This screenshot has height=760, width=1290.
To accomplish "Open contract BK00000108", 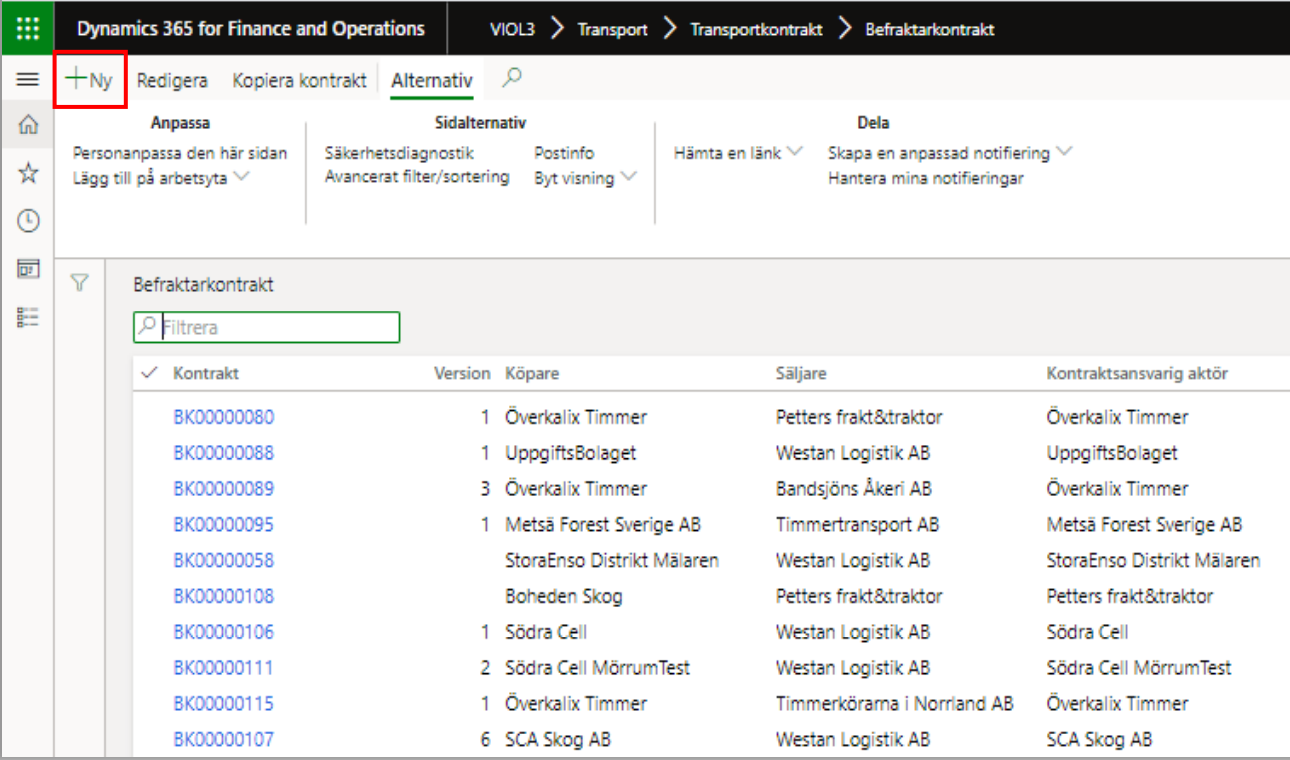I will point(223,596).
